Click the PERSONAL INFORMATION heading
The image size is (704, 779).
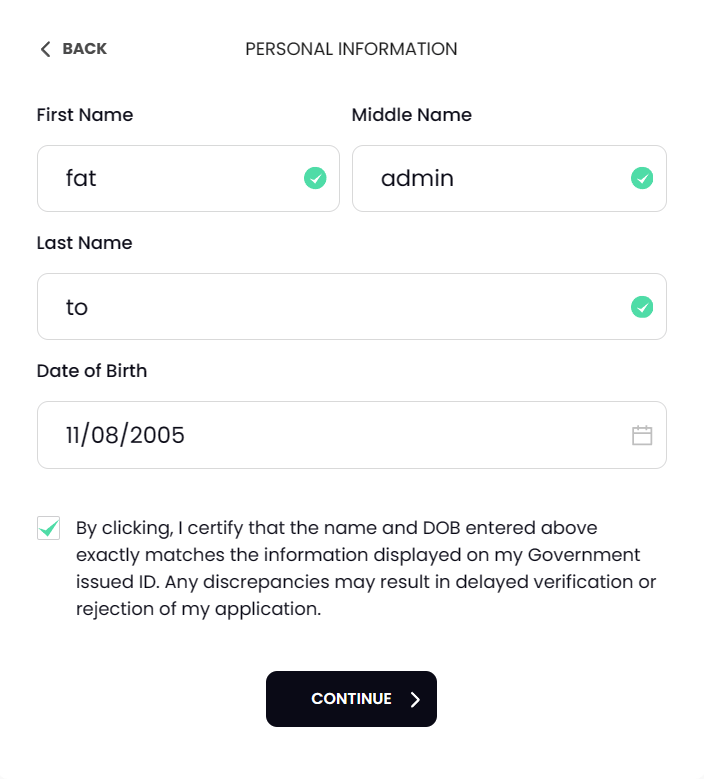[x=351, y=49]
